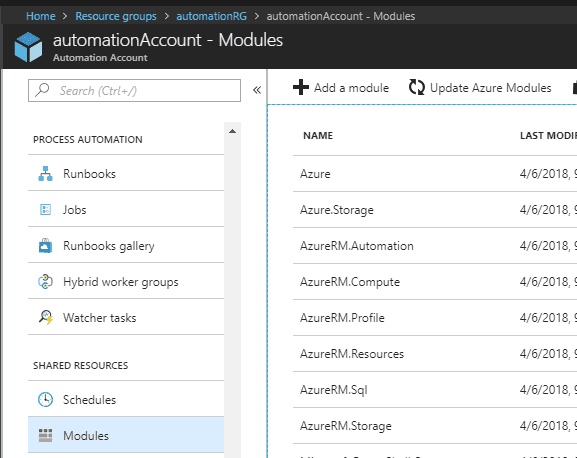577x458 pixels.
Task: Open the automationRG breadcrumb link
Action: [212, 16]
